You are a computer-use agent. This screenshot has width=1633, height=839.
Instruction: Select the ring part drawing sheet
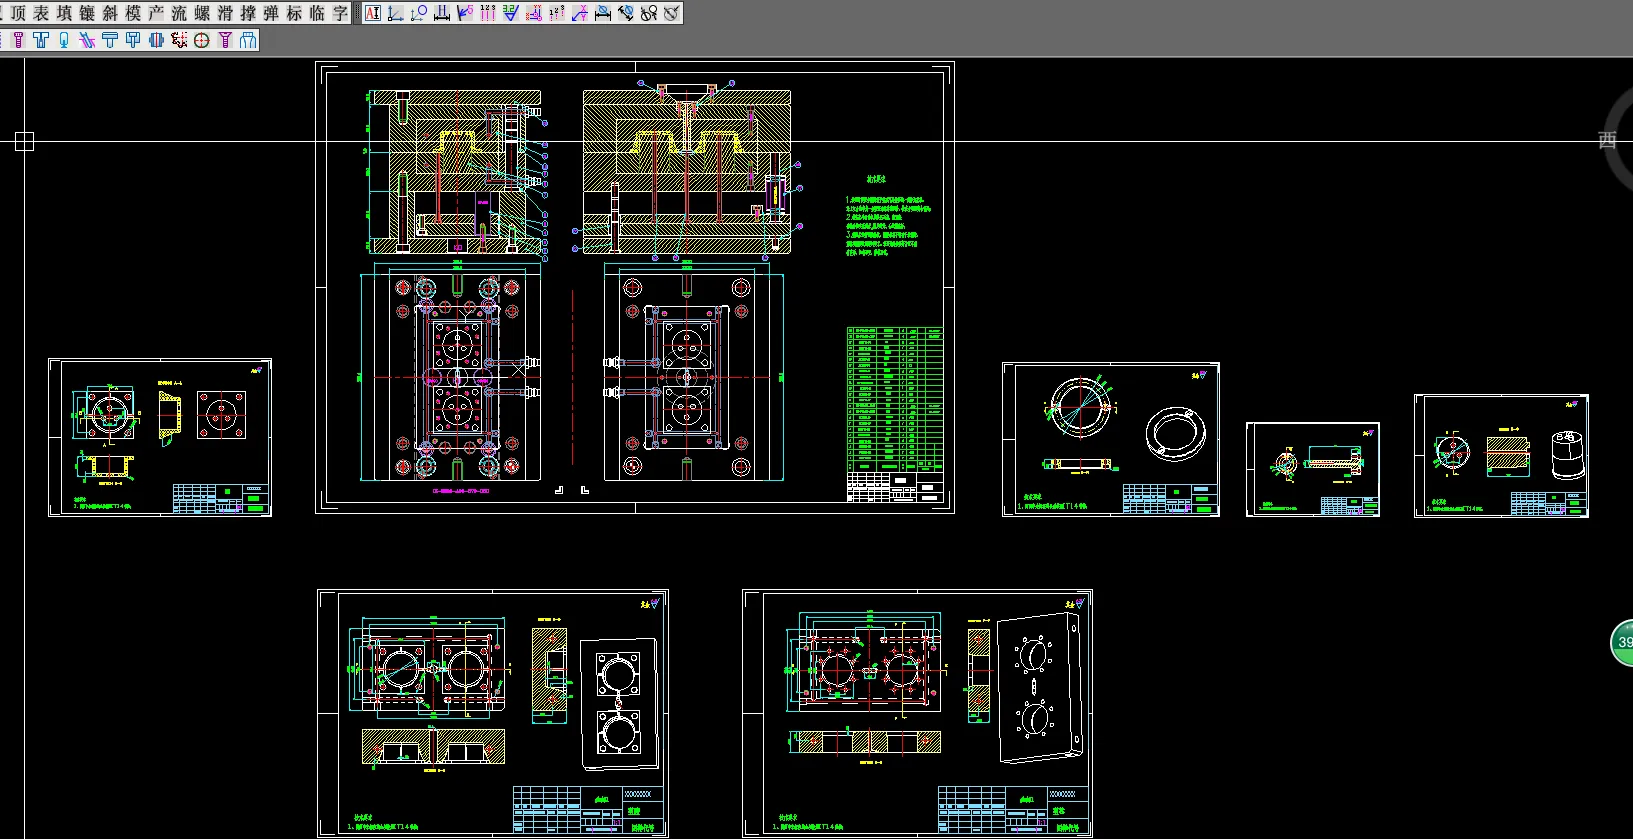pos(1111,439)
